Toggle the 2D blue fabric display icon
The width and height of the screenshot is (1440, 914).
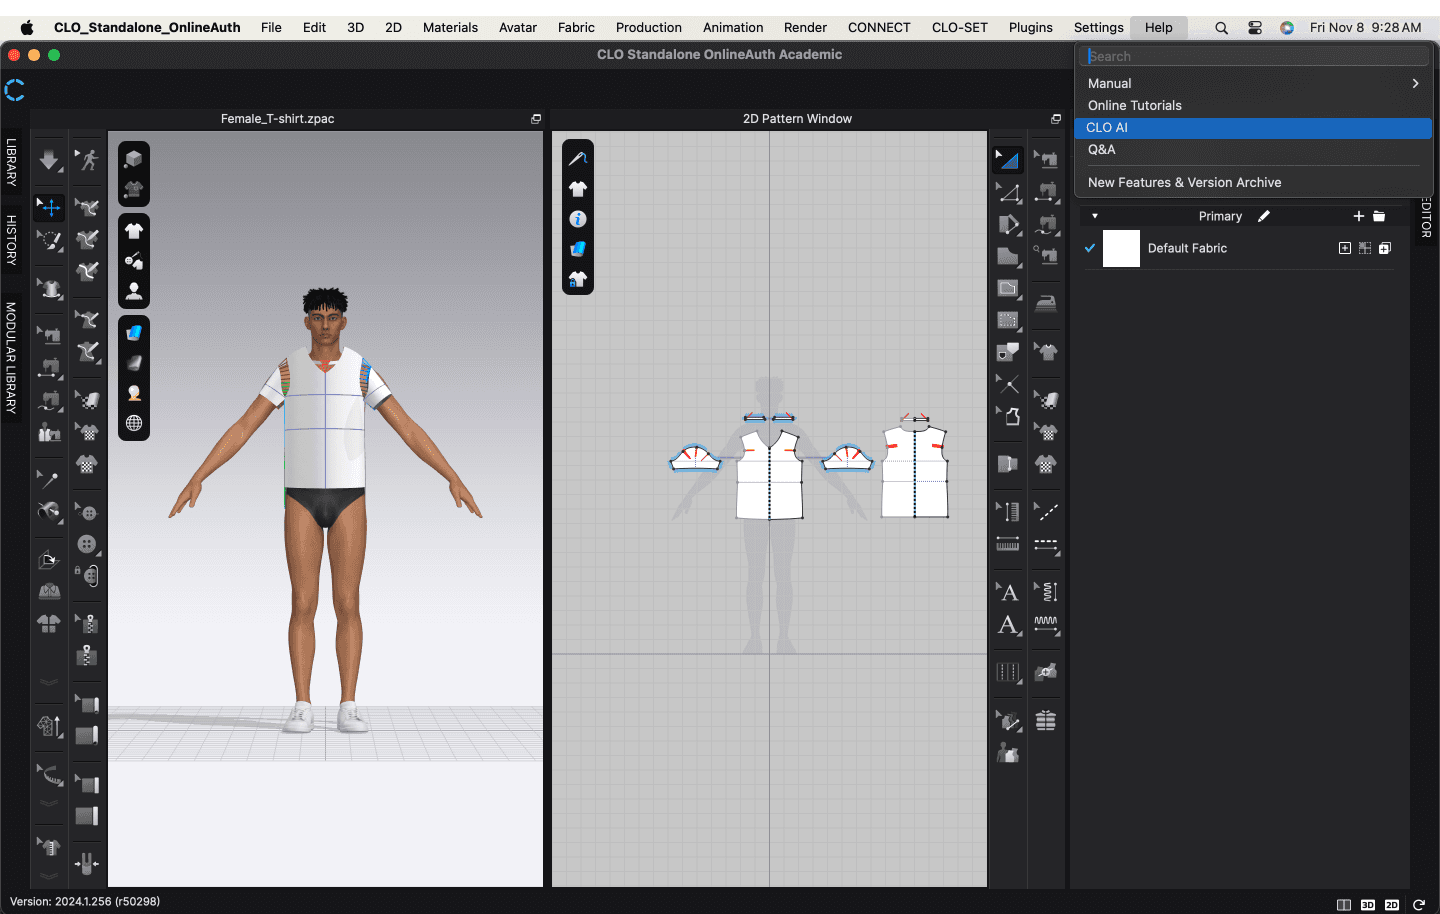pos(578,249)
